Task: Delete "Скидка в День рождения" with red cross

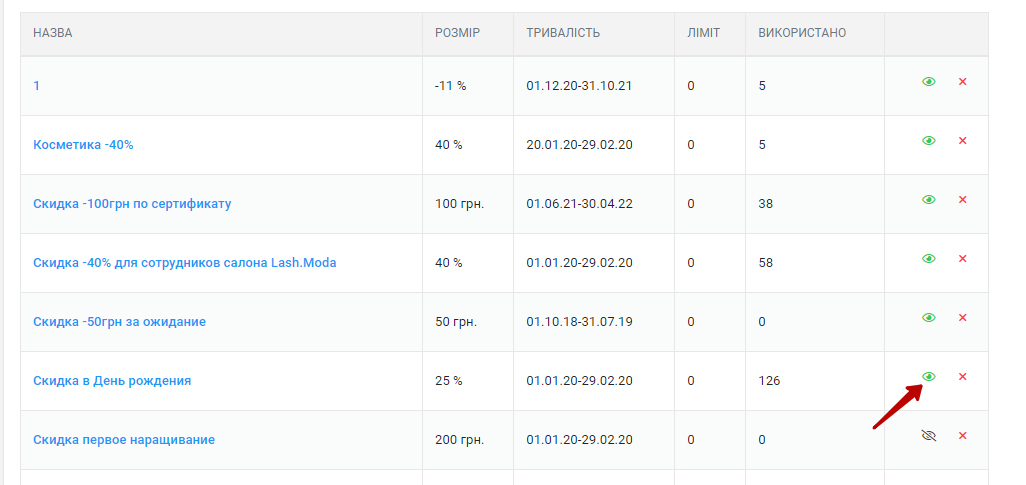Action: click(962, 376)
